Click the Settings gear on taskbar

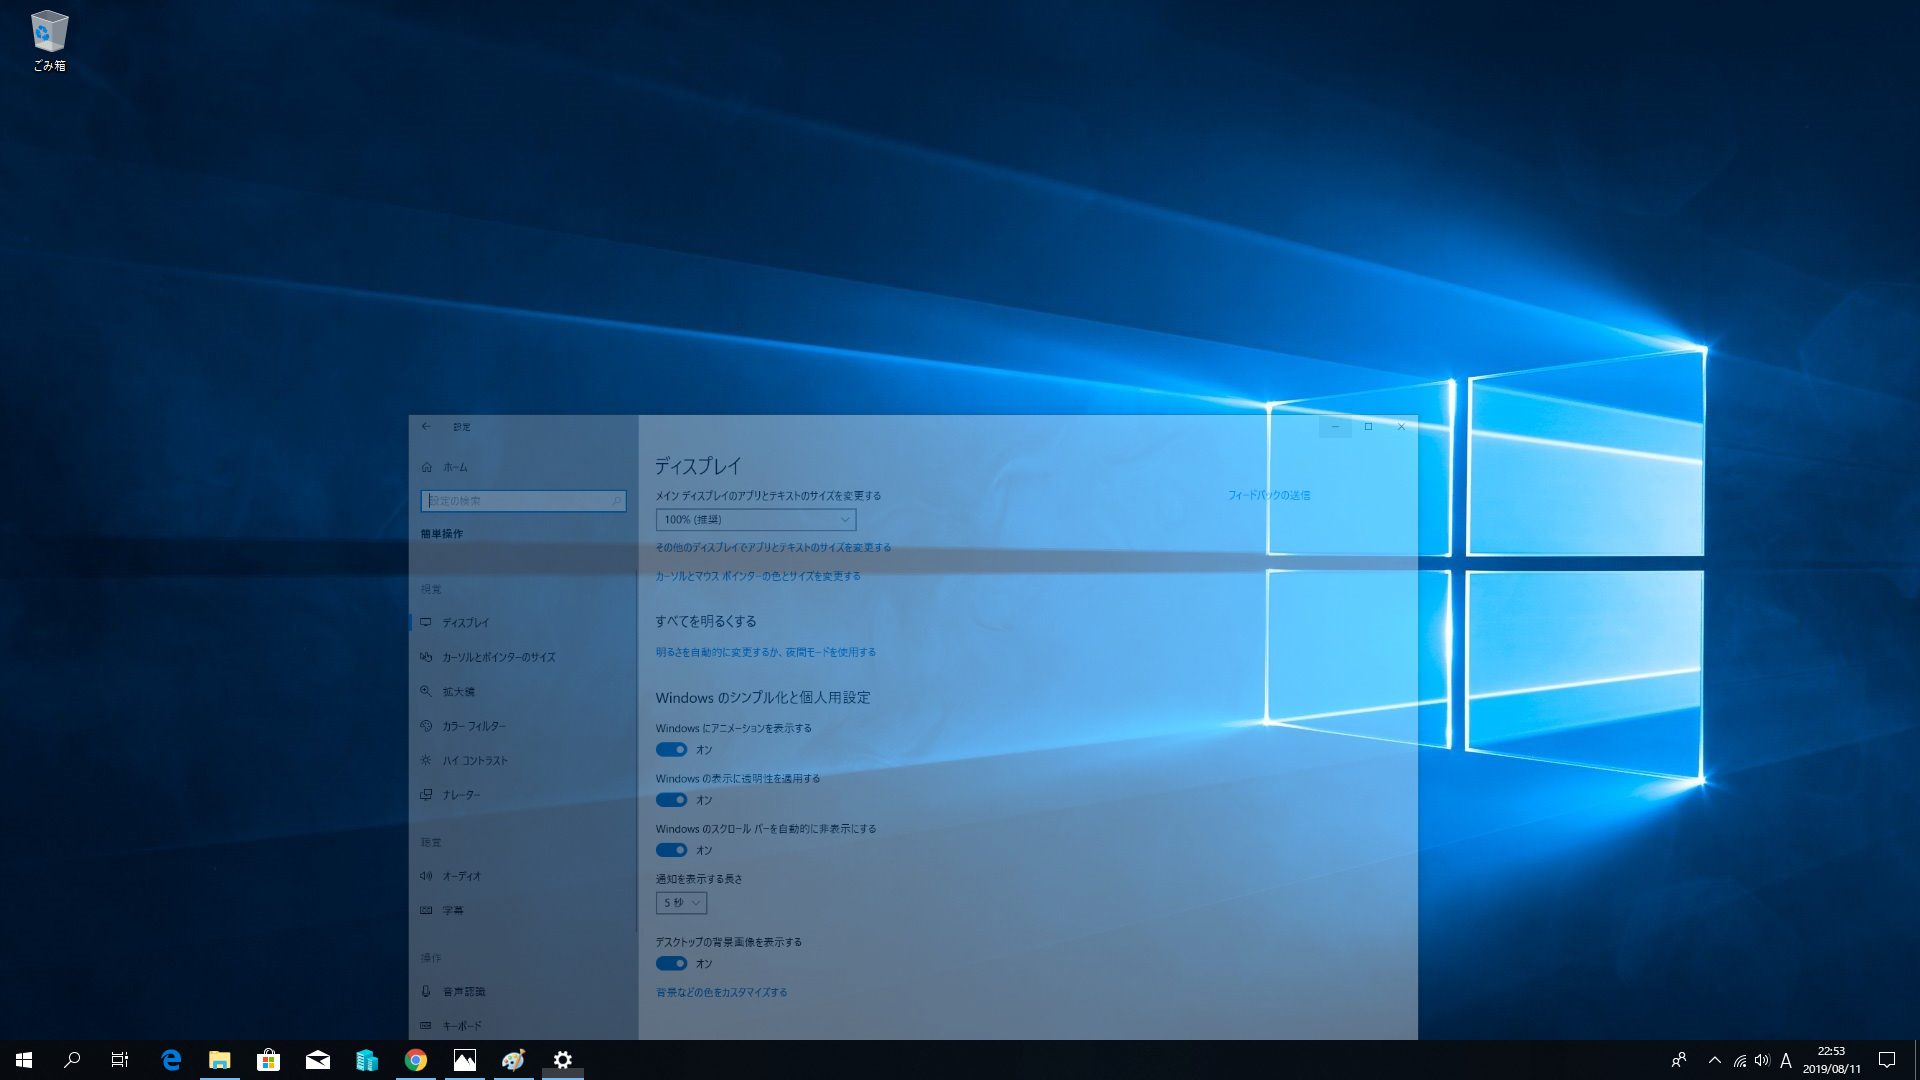click(x=563, y=1060)
